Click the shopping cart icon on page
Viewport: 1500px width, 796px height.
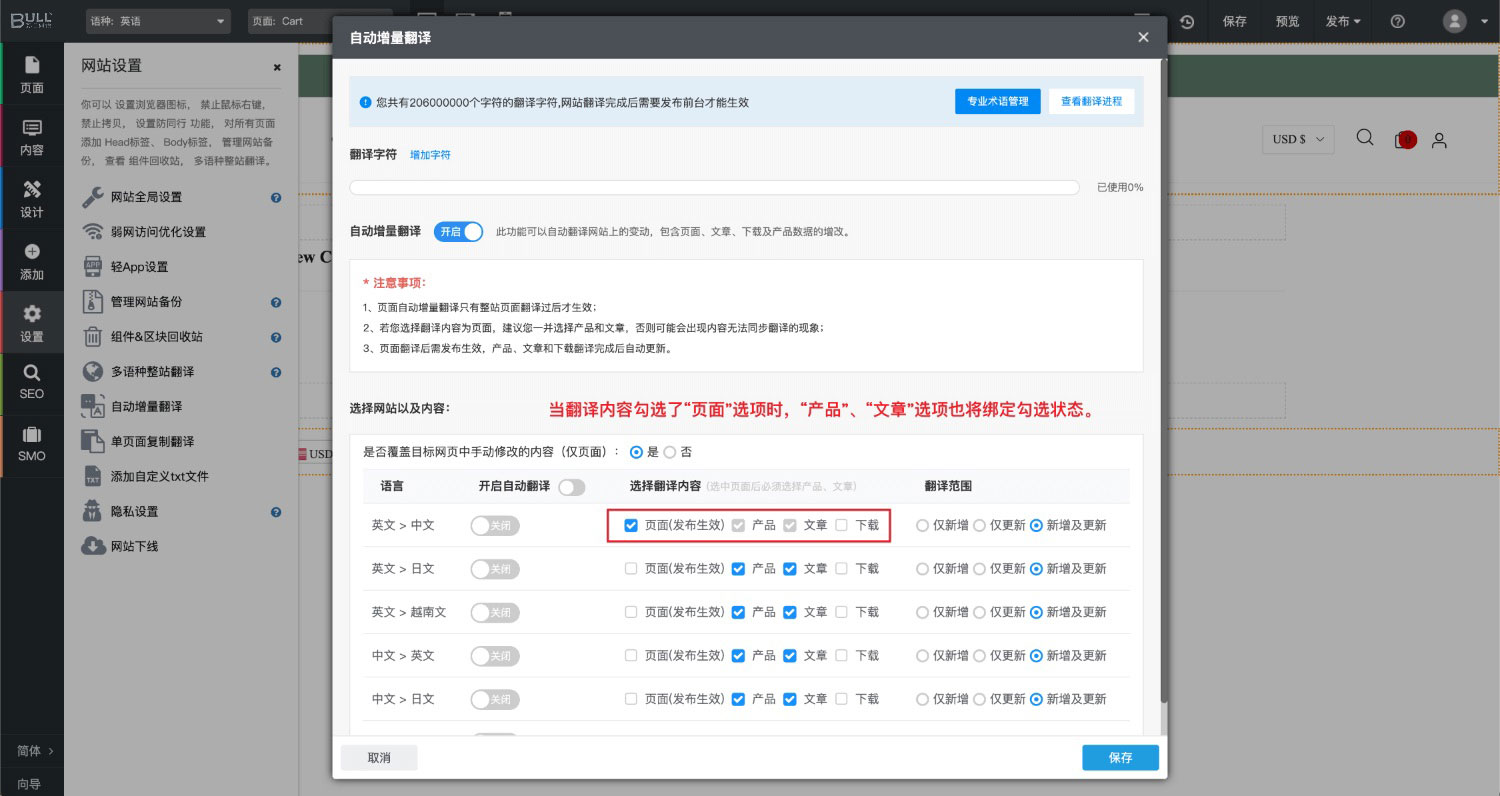point(1404,140)
